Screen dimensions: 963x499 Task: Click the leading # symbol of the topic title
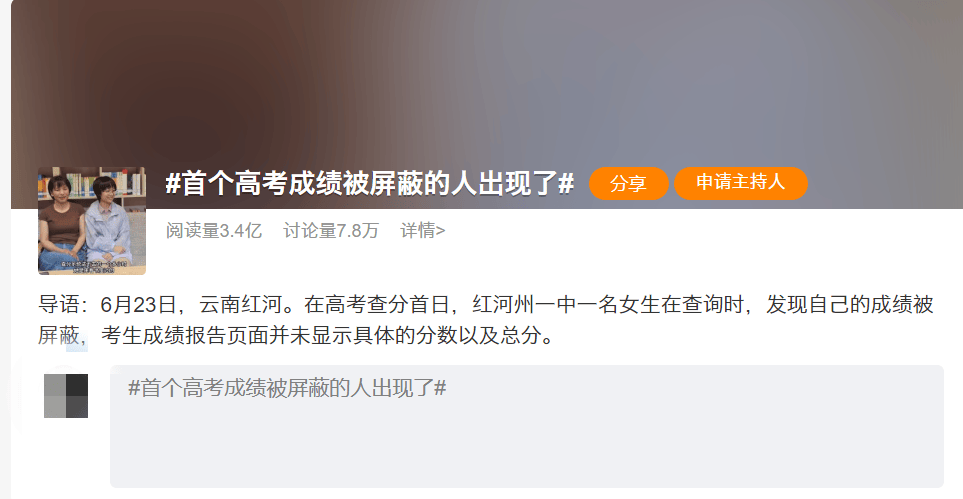coord(173,184)
